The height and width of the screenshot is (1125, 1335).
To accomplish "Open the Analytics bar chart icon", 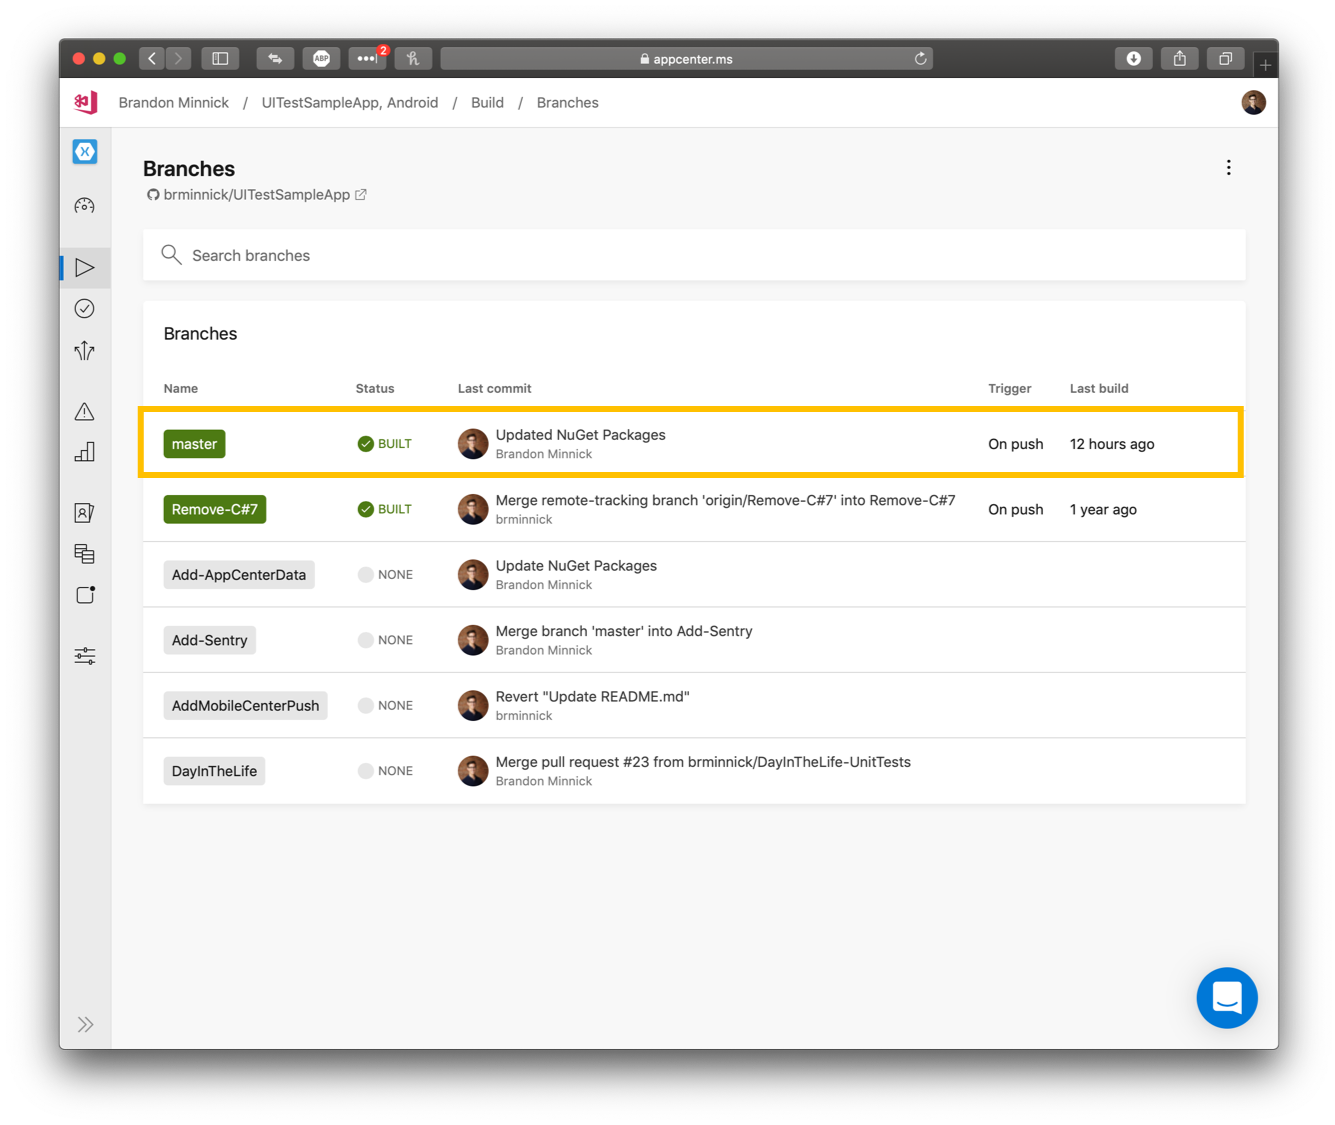I will 85,452.
